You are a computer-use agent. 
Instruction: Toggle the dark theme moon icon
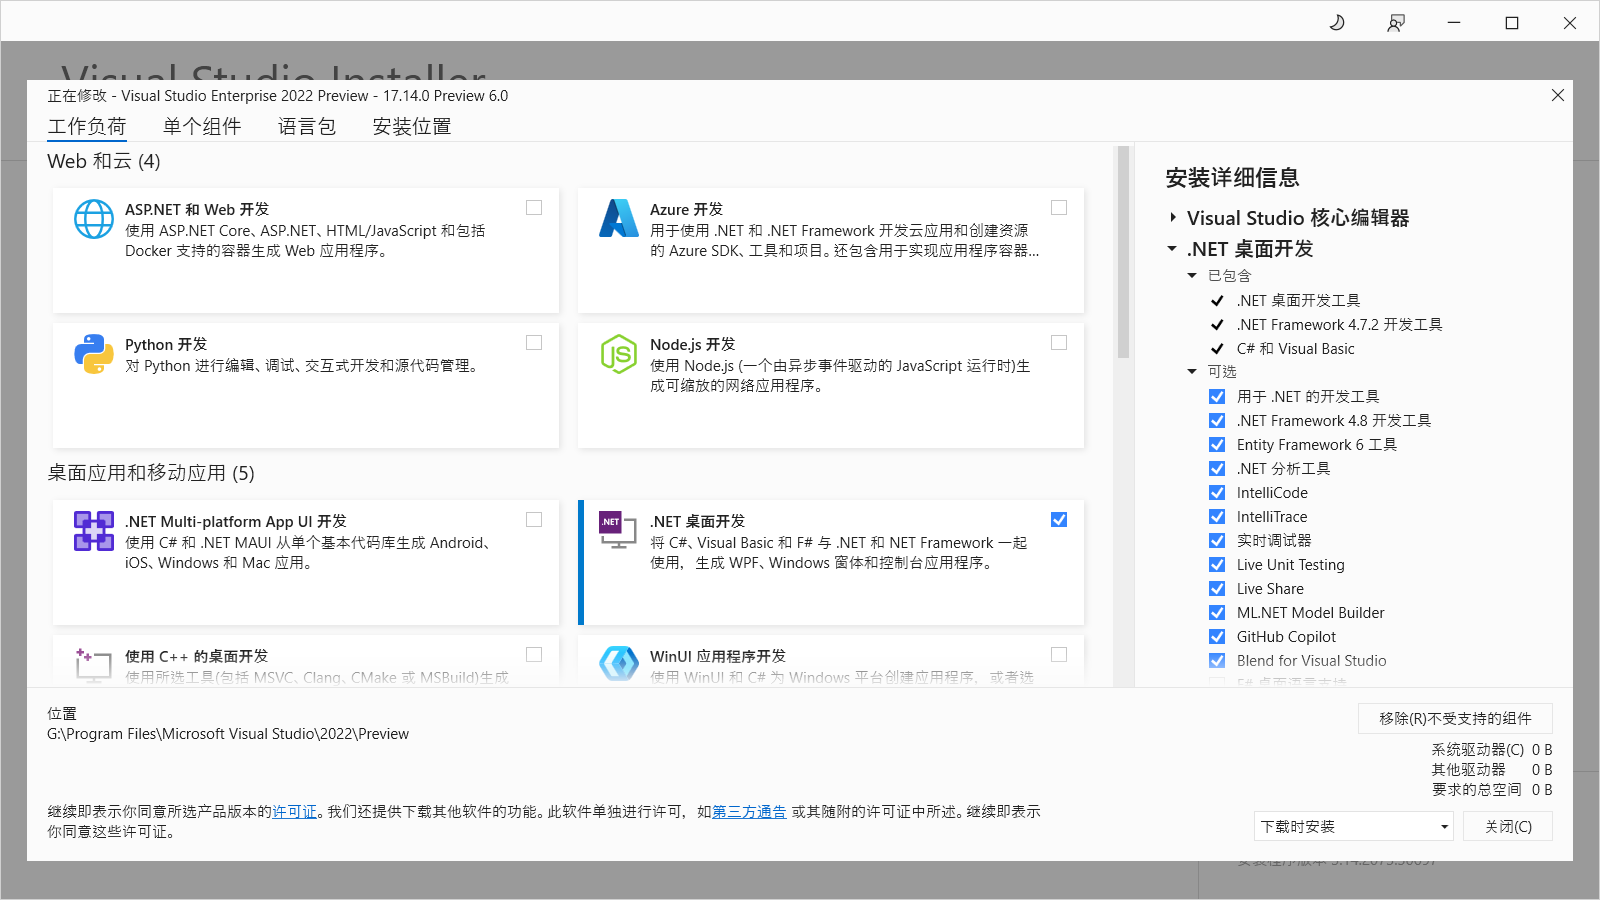point(1337,22)
